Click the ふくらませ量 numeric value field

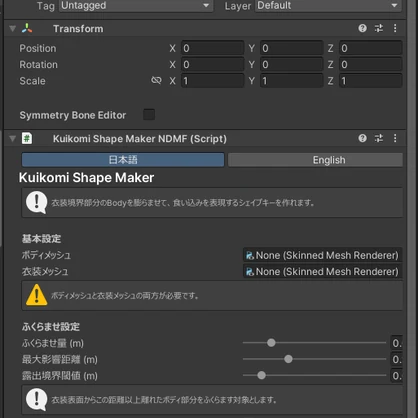click(396, 343)
